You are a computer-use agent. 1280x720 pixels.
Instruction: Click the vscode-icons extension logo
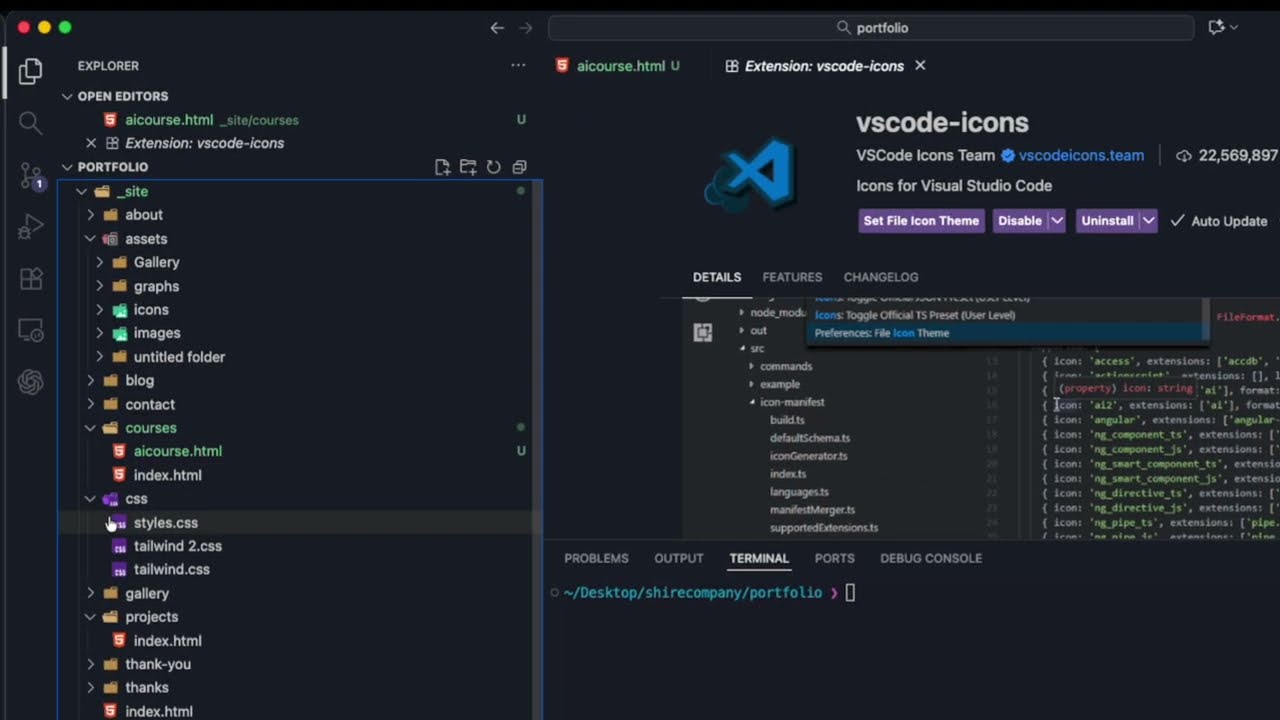tap(750, 174)
